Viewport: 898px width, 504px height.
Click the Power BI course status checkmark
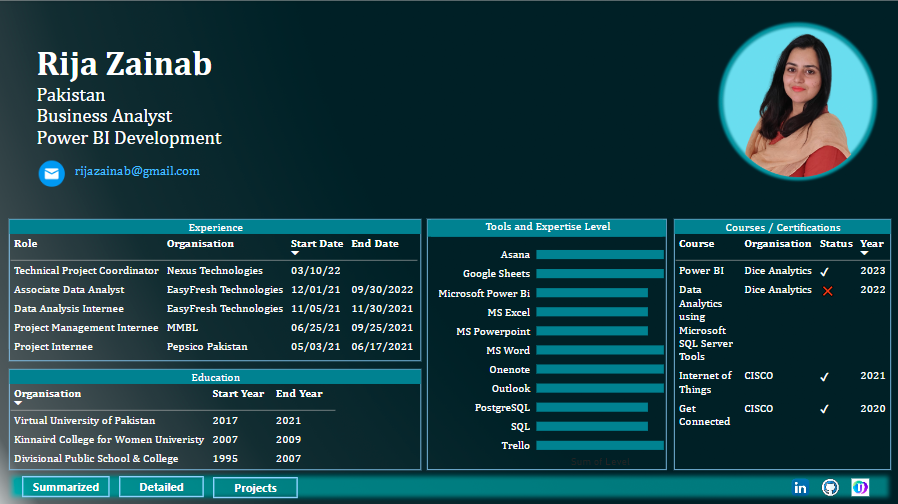[825, 271]
